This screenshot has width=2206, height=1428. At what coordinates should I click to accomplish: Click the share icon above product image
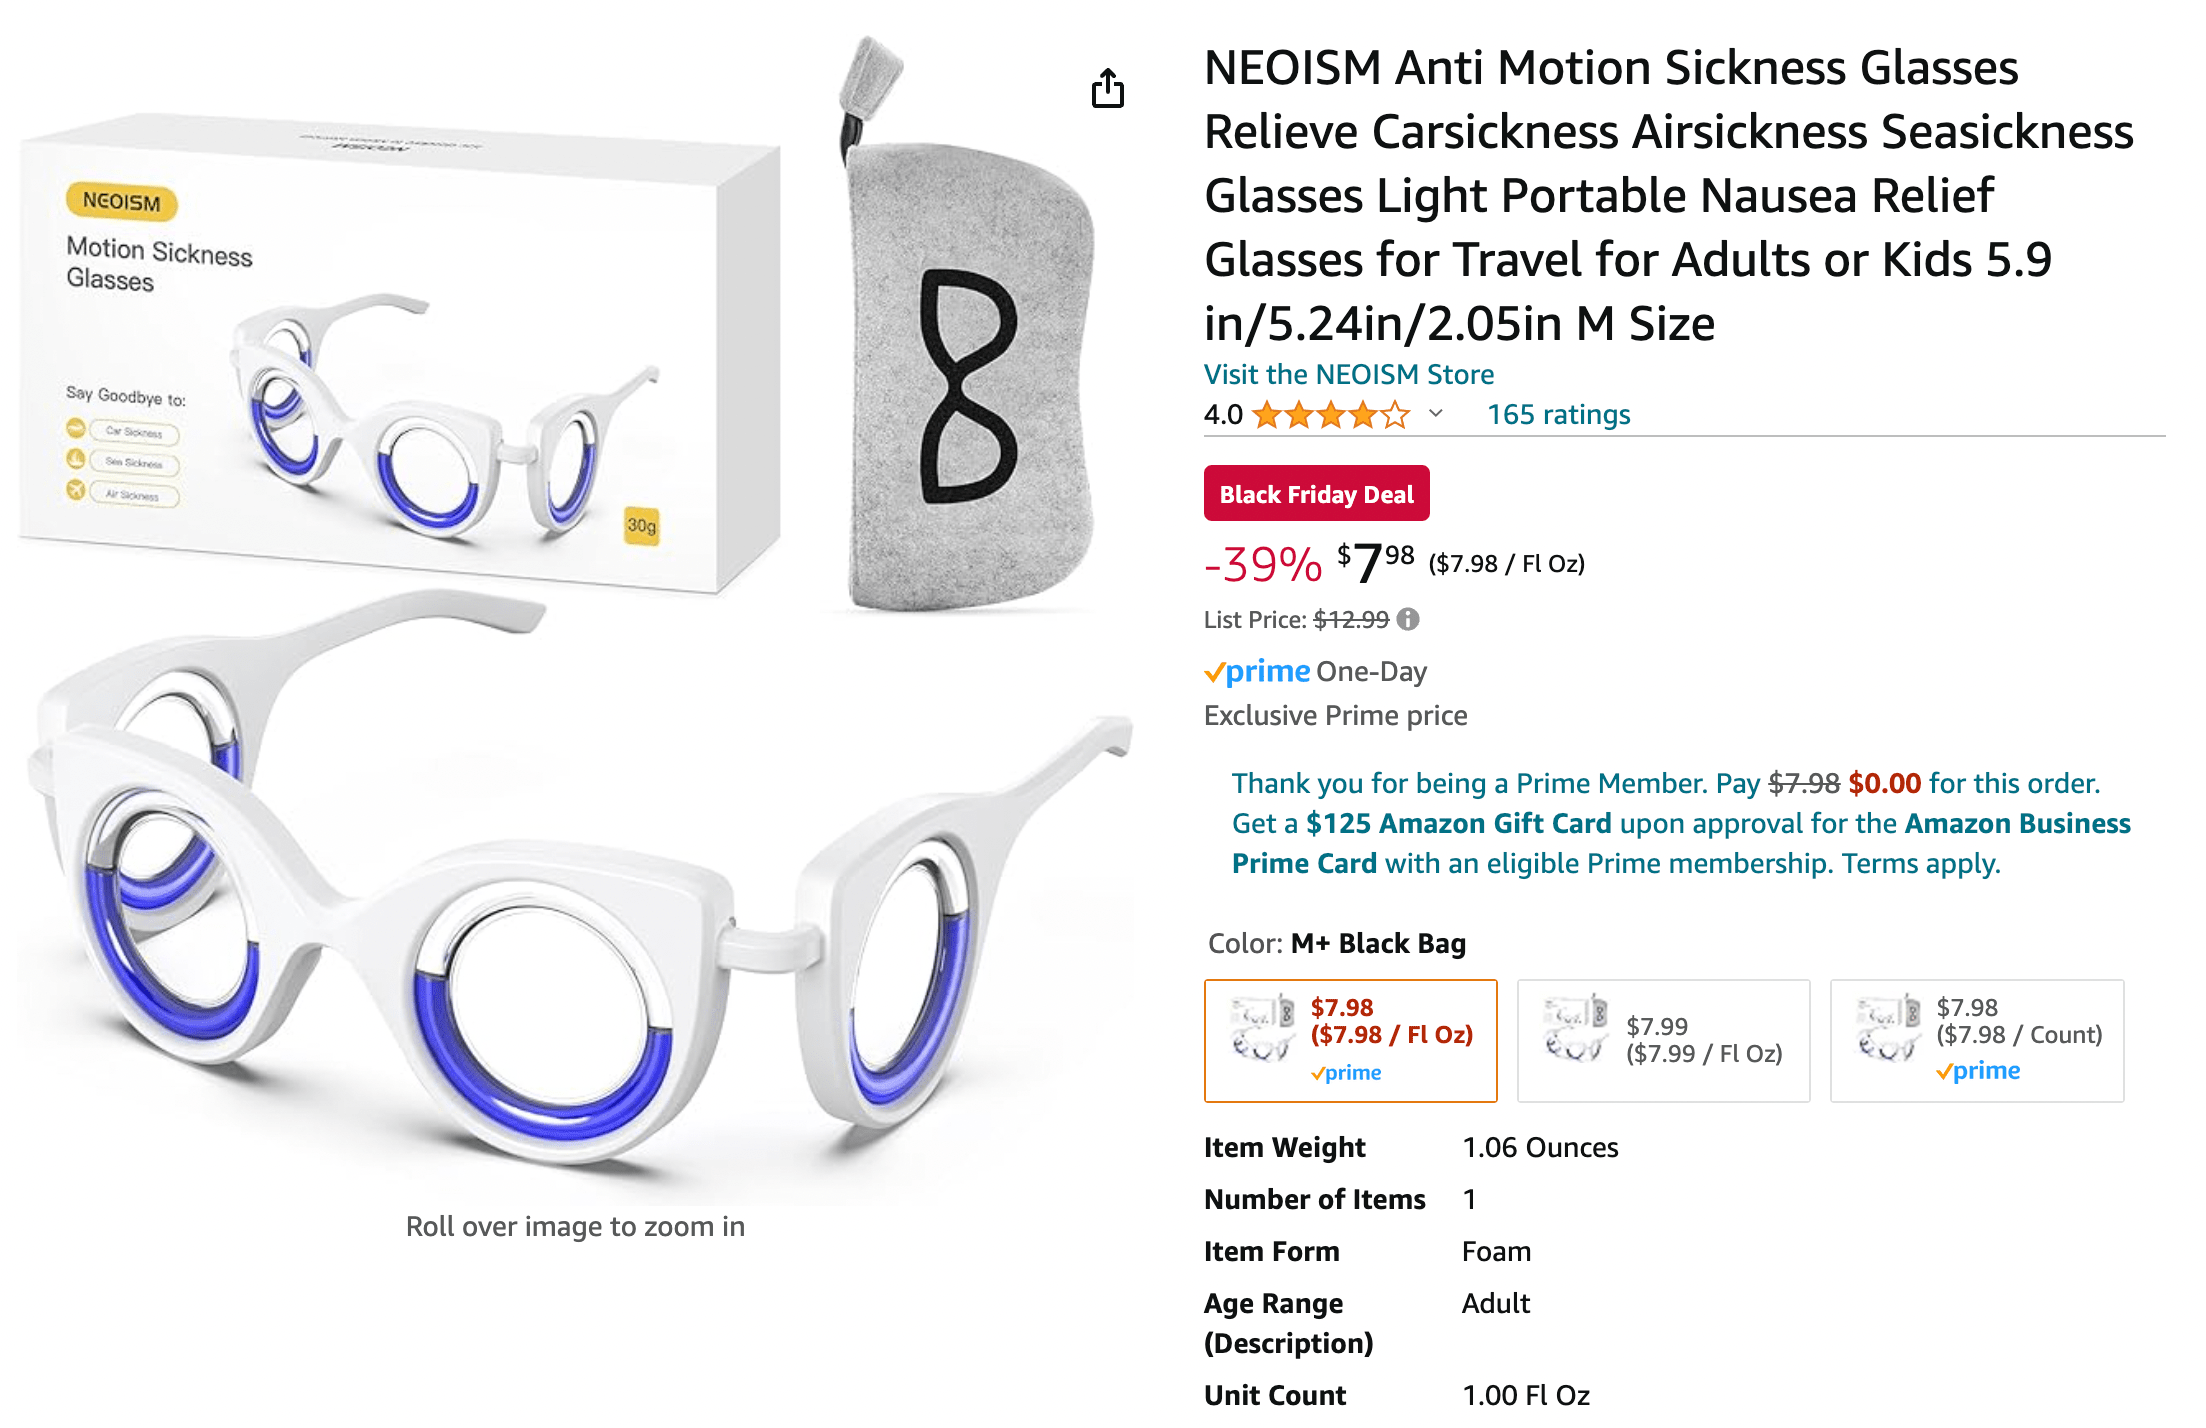pyautogui.click(x=1107, y=89)
